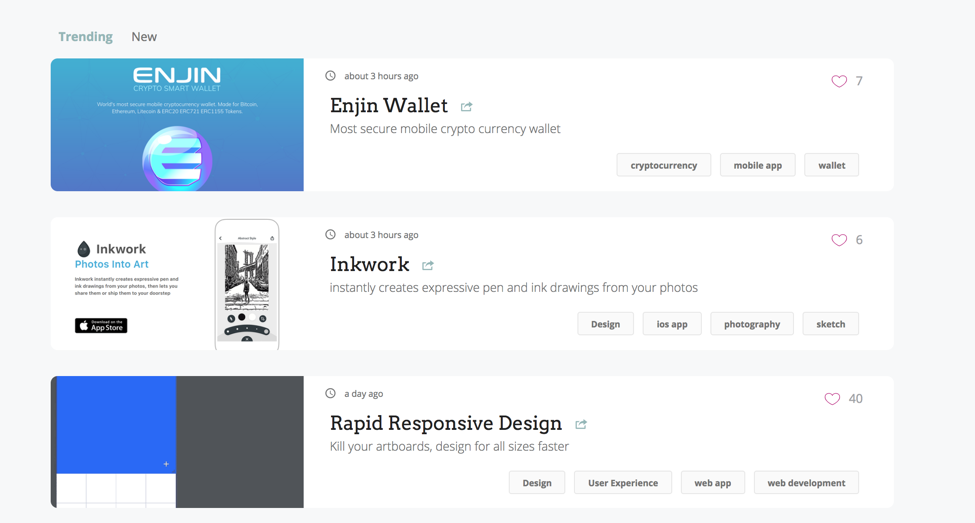
Task: Like Enjin Wallet with heart icon
Action: click(x=839, y=81)
